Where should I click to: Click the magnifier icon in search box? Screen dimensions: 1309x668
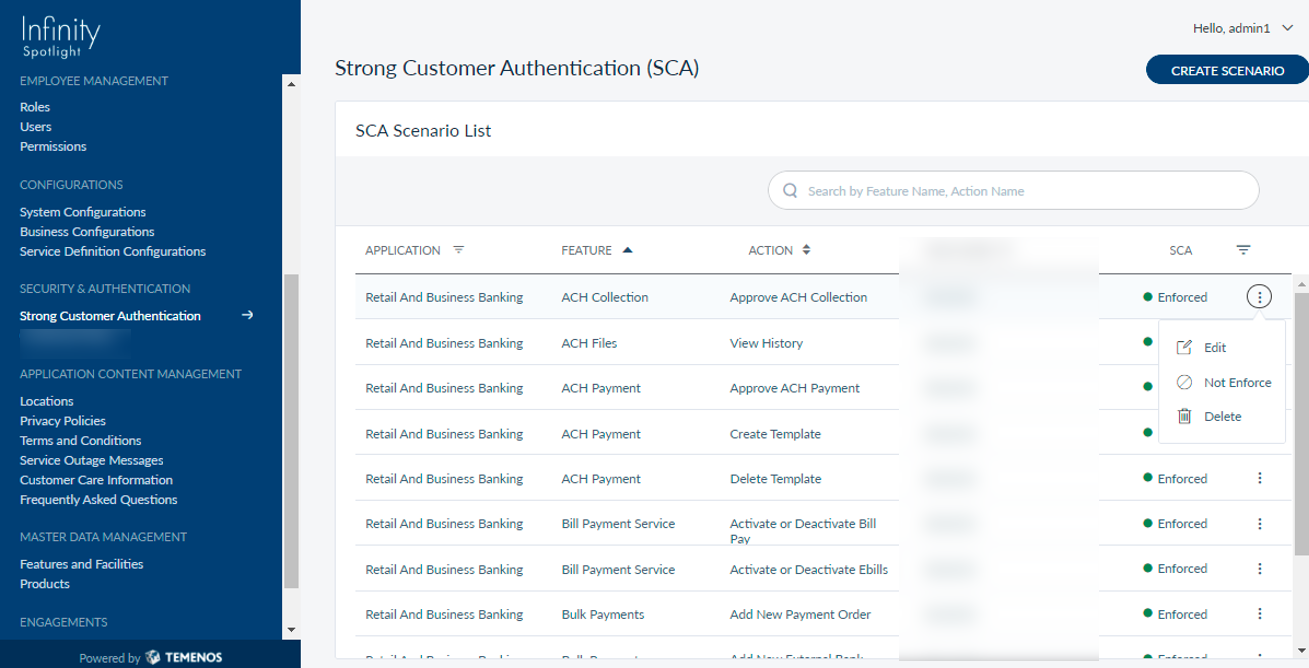pos(791,191)
